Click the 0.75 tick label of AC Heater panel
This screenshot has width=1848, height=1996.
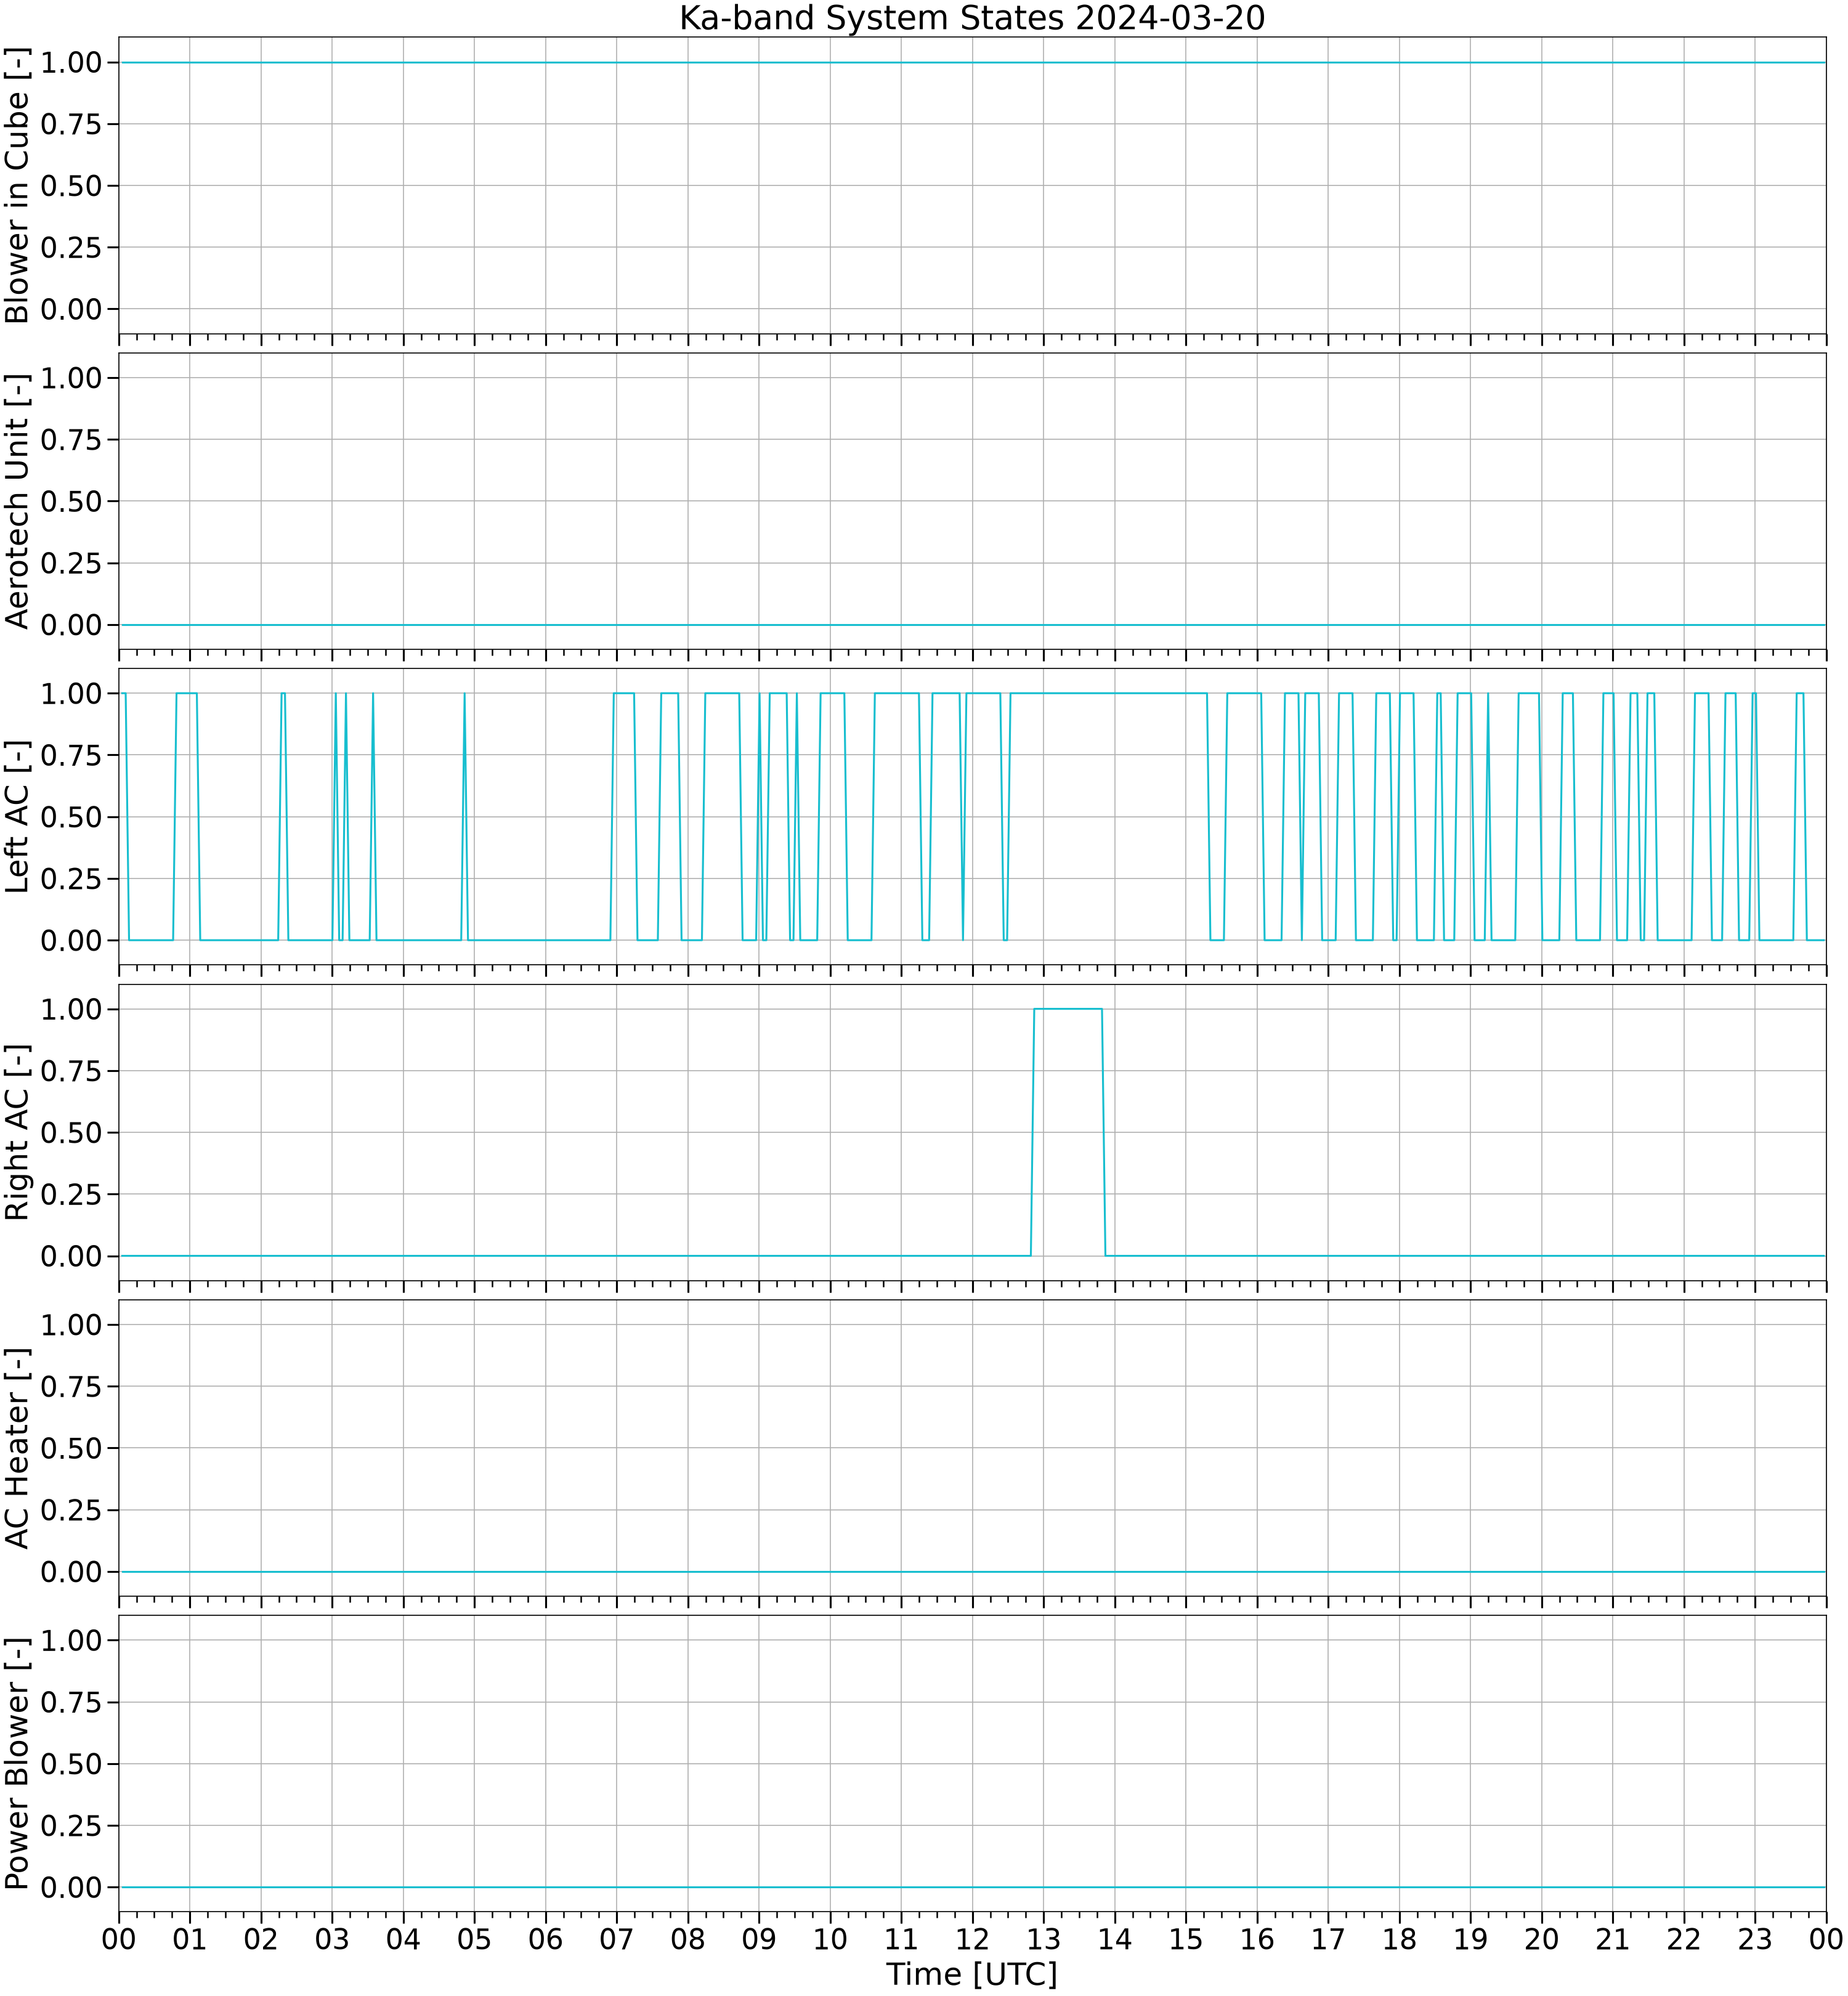[x=71, y=1386]
